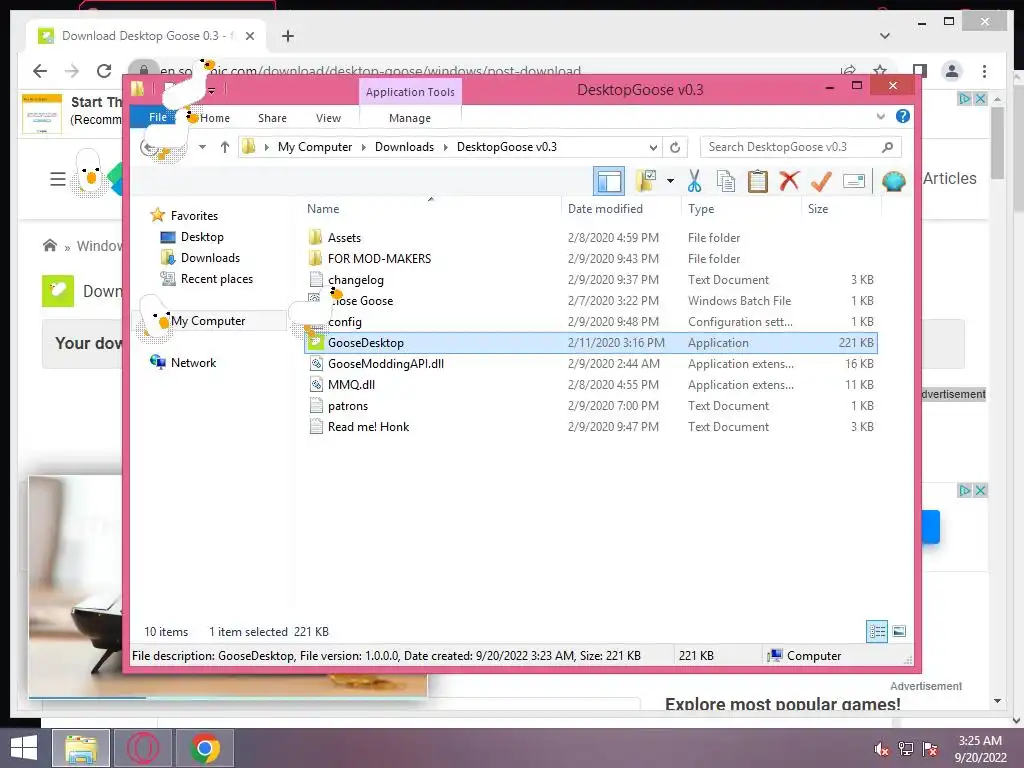Expand the Explorer ribbon chevron
The height and width of the screenshot is (768, 1024).
[880, 117]
